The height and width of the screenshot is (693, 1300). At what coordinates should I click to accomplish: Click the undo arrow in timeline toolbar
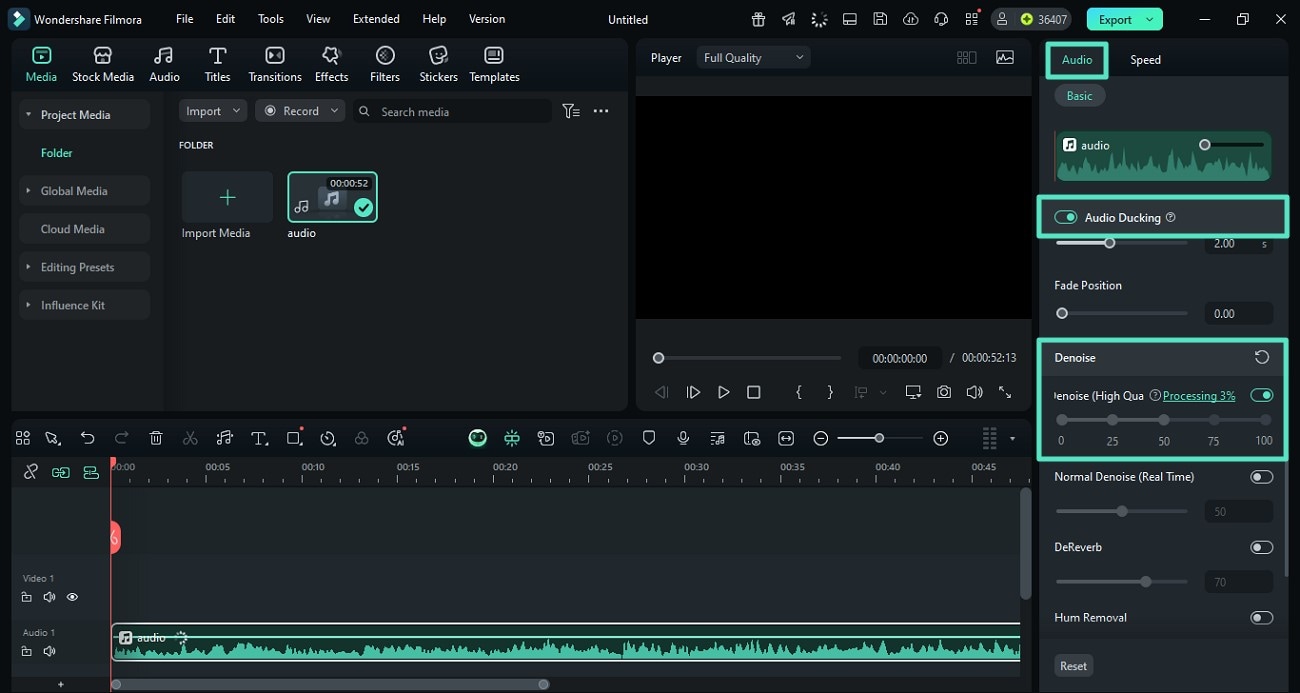(87, 438)
